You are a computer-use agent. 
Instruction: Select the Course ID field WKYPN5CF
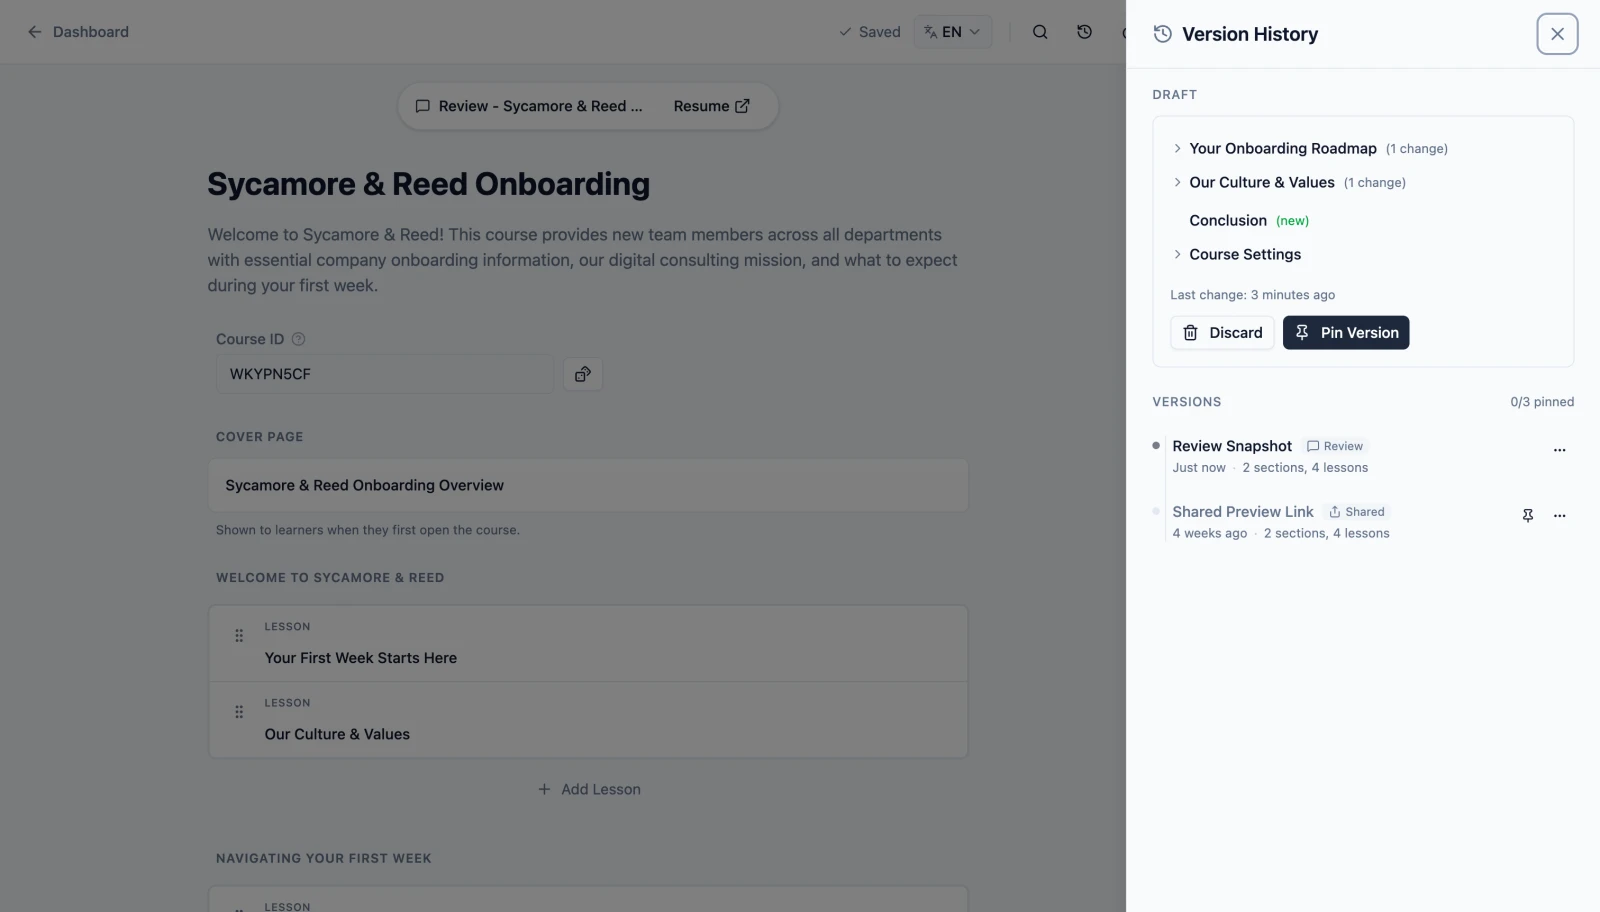[385, 374]
